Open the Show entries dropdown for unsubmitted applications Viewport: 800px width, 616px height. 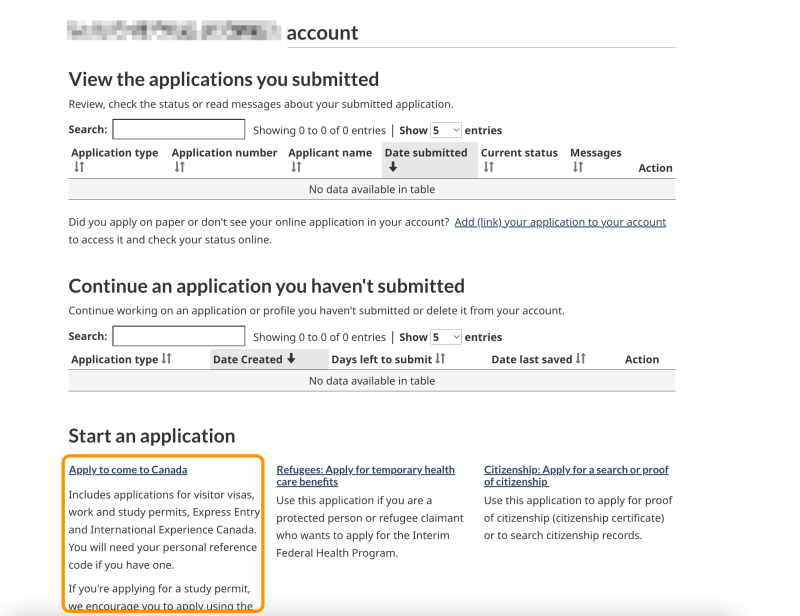446,337
